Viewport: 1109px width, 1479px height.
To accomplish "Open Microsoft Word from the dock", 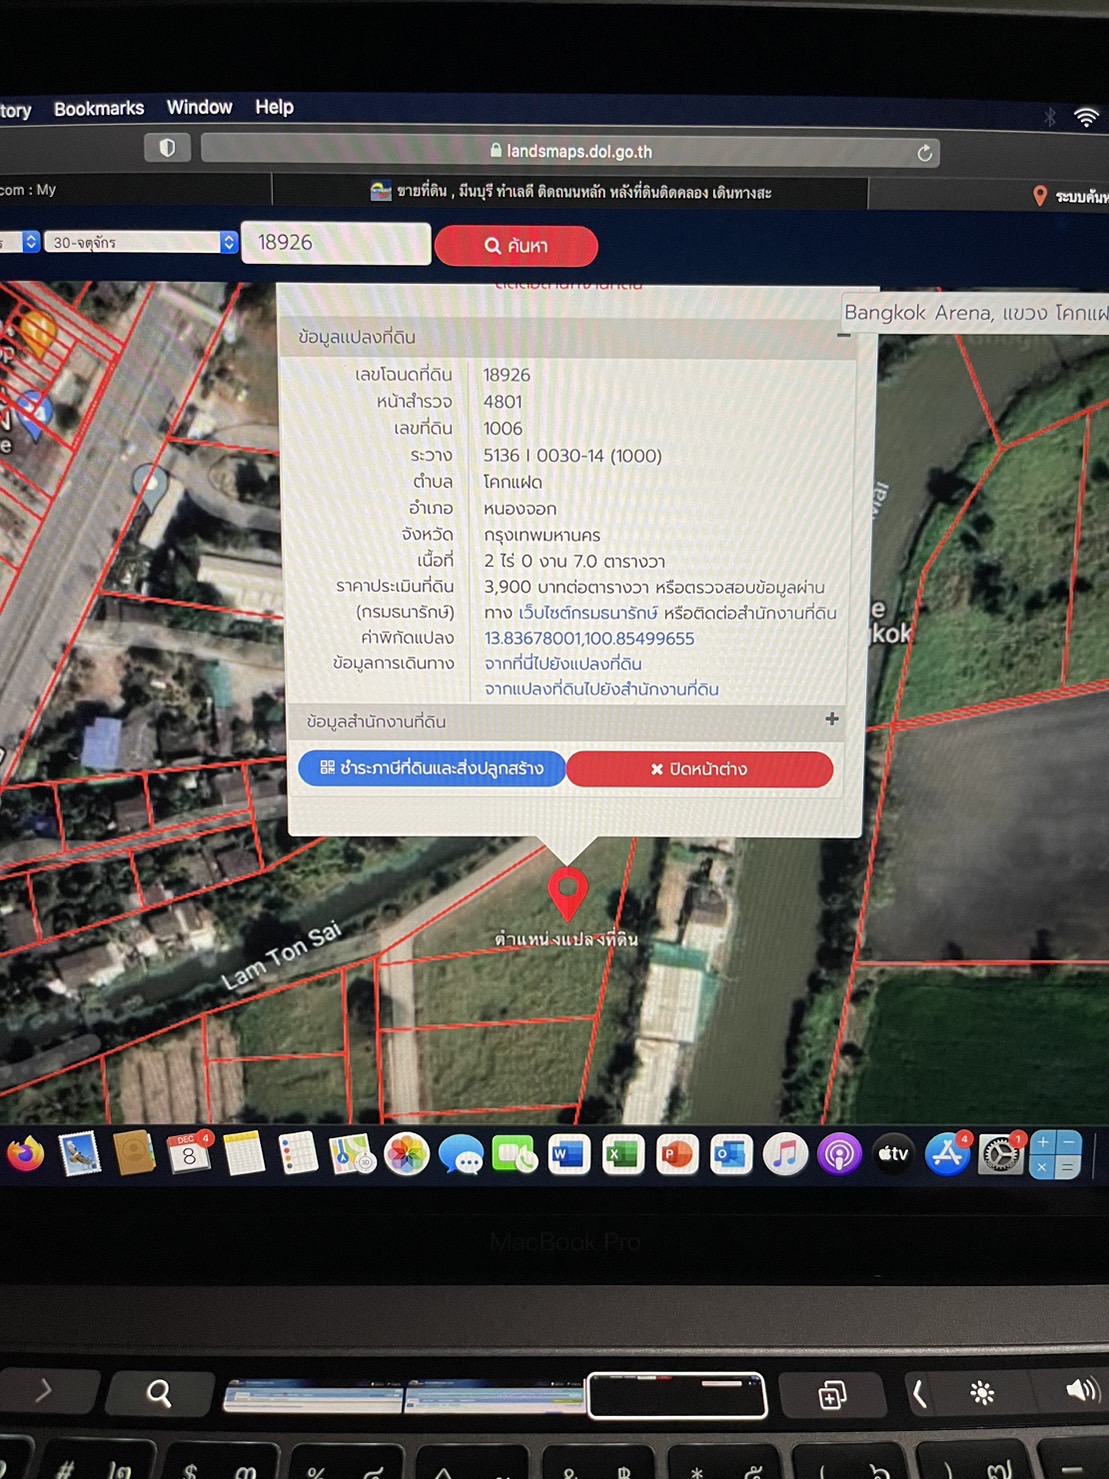I will (568, 1156).
